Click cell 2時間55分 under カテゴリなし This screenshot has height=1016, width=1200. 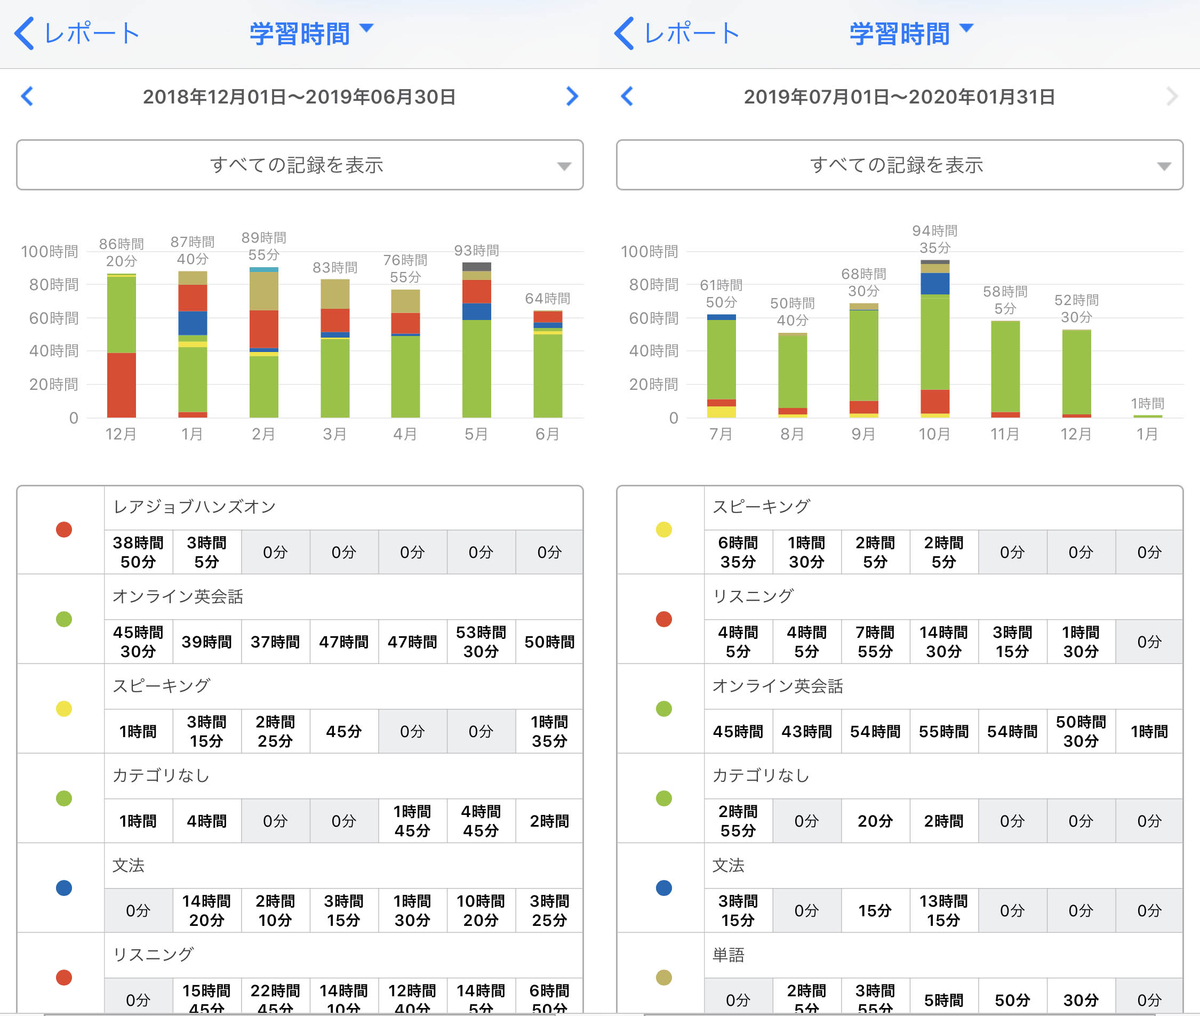pos(738,821)
